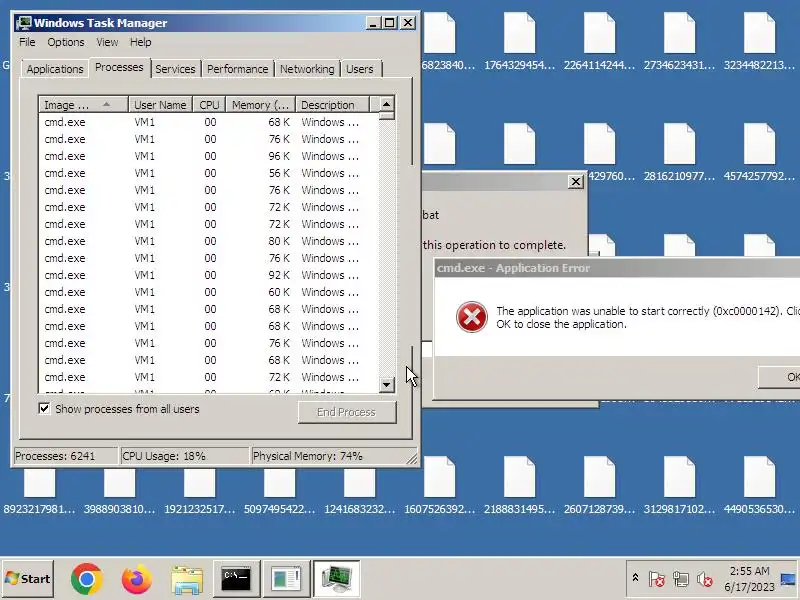
Task: Click the process list scroll up arrow
Action: point(387,104)
